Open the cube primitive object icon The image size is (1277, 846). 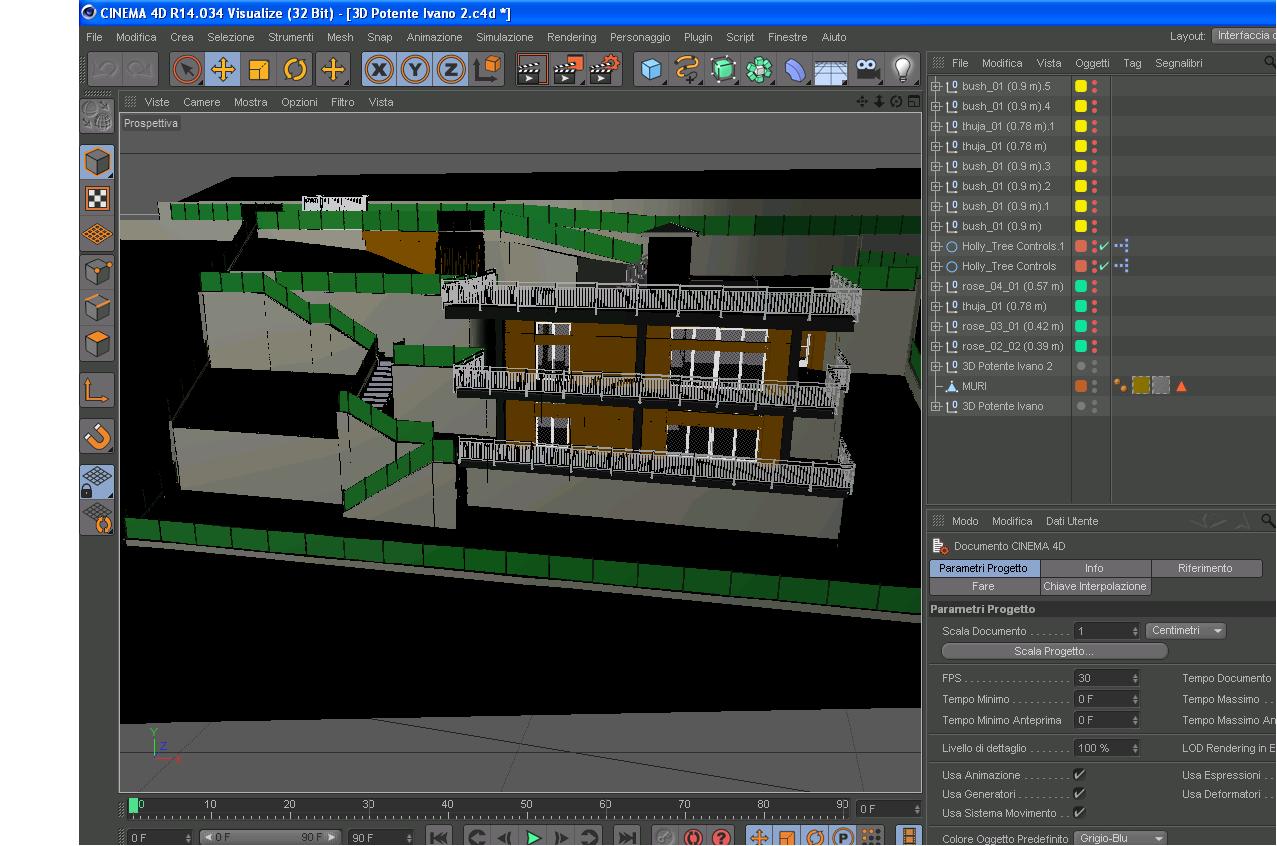(651, 69)
